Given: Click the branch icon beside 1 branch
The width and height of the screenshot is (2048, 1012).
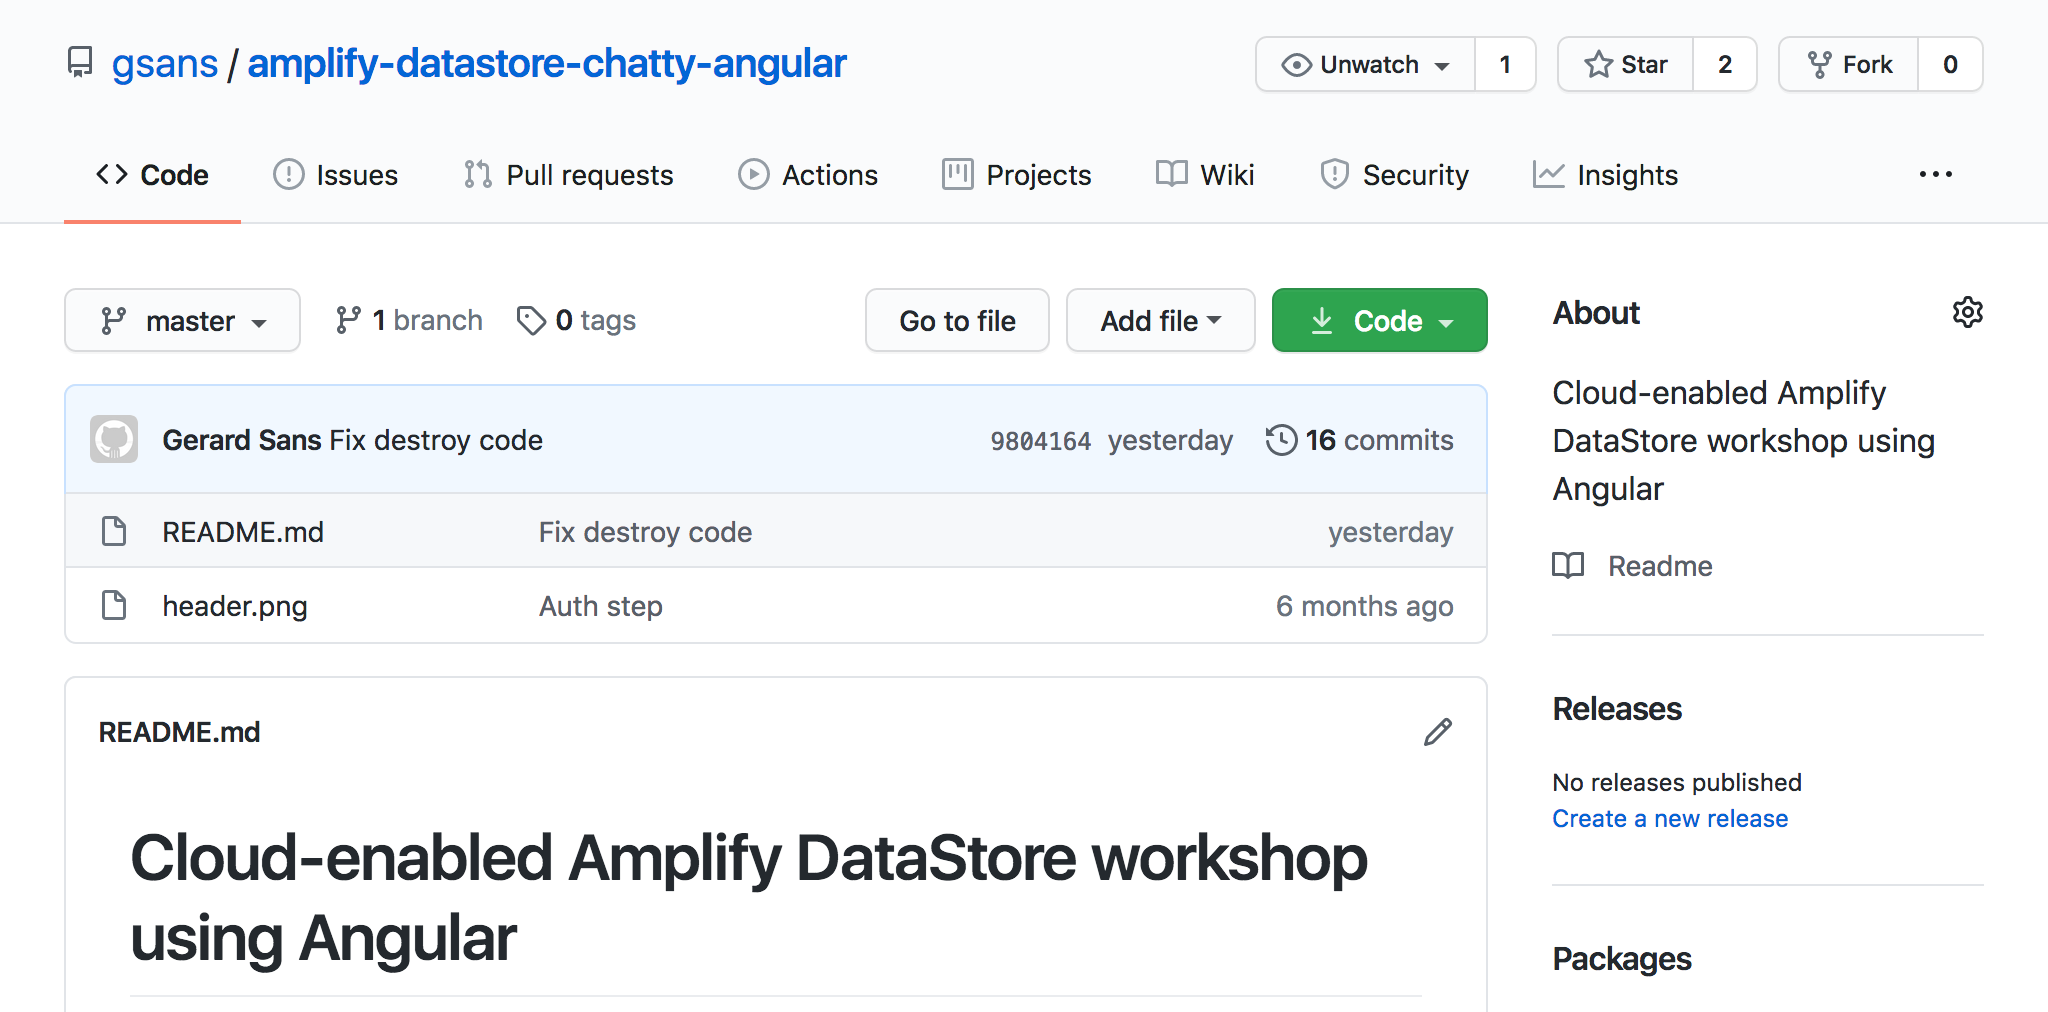Looking at the screenshot, I should point(348,320).
